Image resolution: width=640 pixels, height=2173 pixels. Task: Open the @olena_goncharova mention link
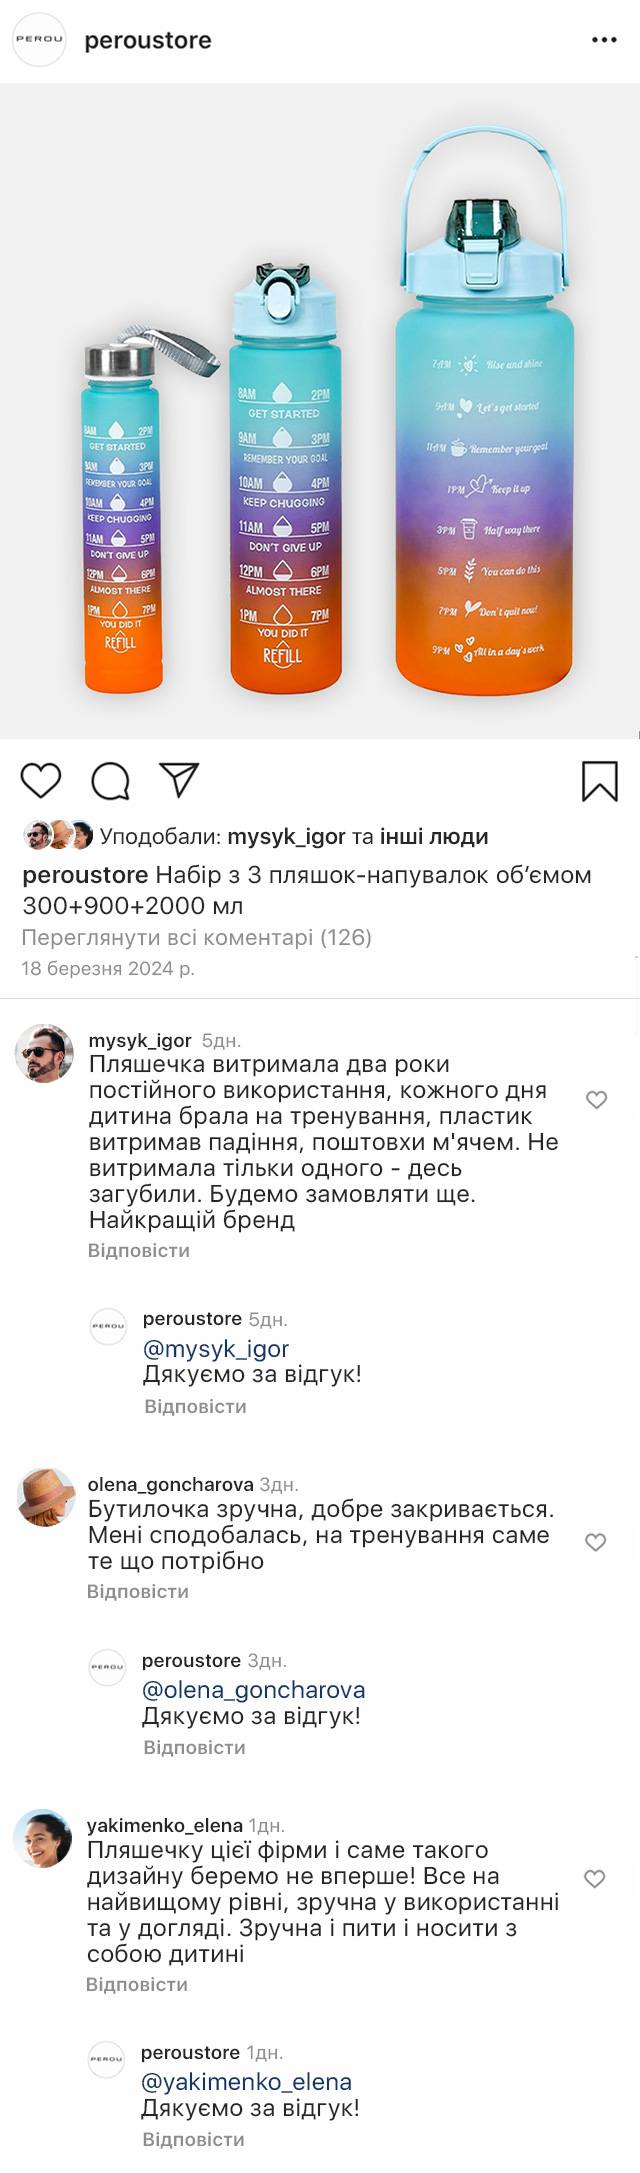click(253, 1690)
